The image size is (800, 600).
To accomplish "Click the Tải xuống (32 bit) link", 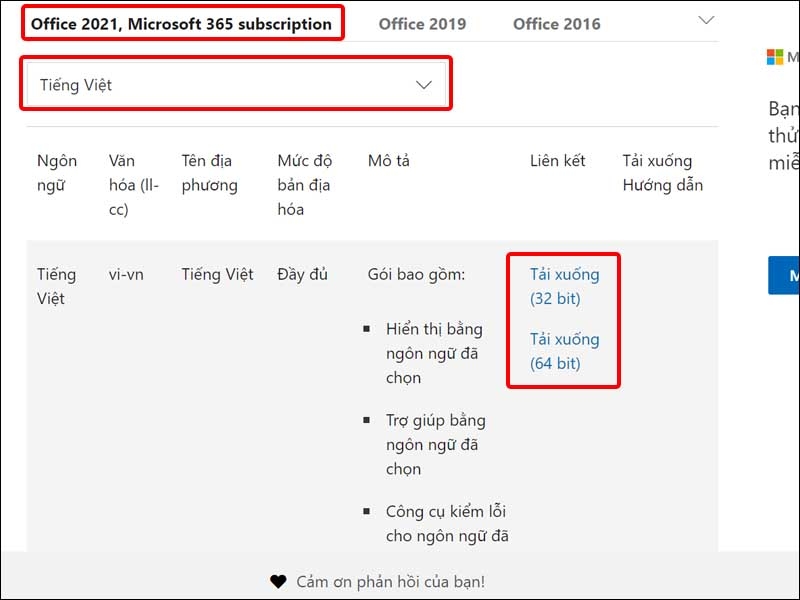I will point(564,286).
